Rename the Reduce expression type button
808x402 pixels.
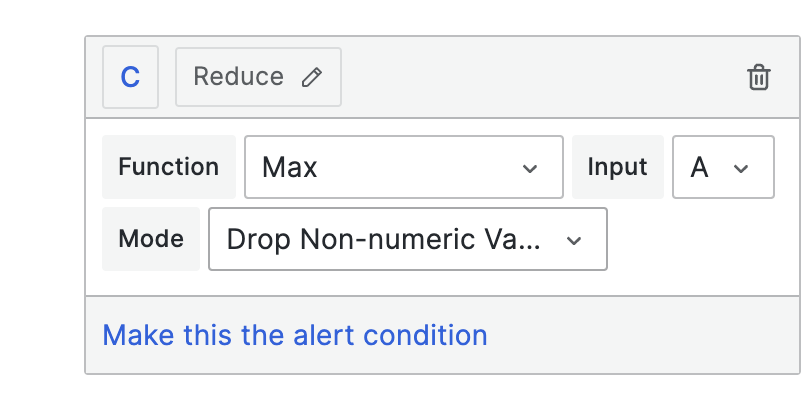point(258,77)
